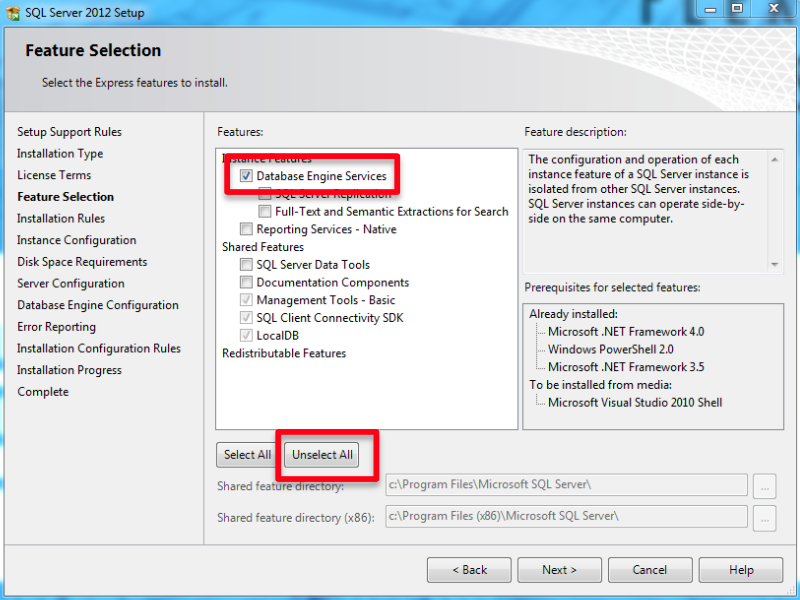Image resolution: width=800 pixels, height=600 pixels.
Task: Click browse button for Shared feature directory (x86)
Action: [x=765, y=517]
